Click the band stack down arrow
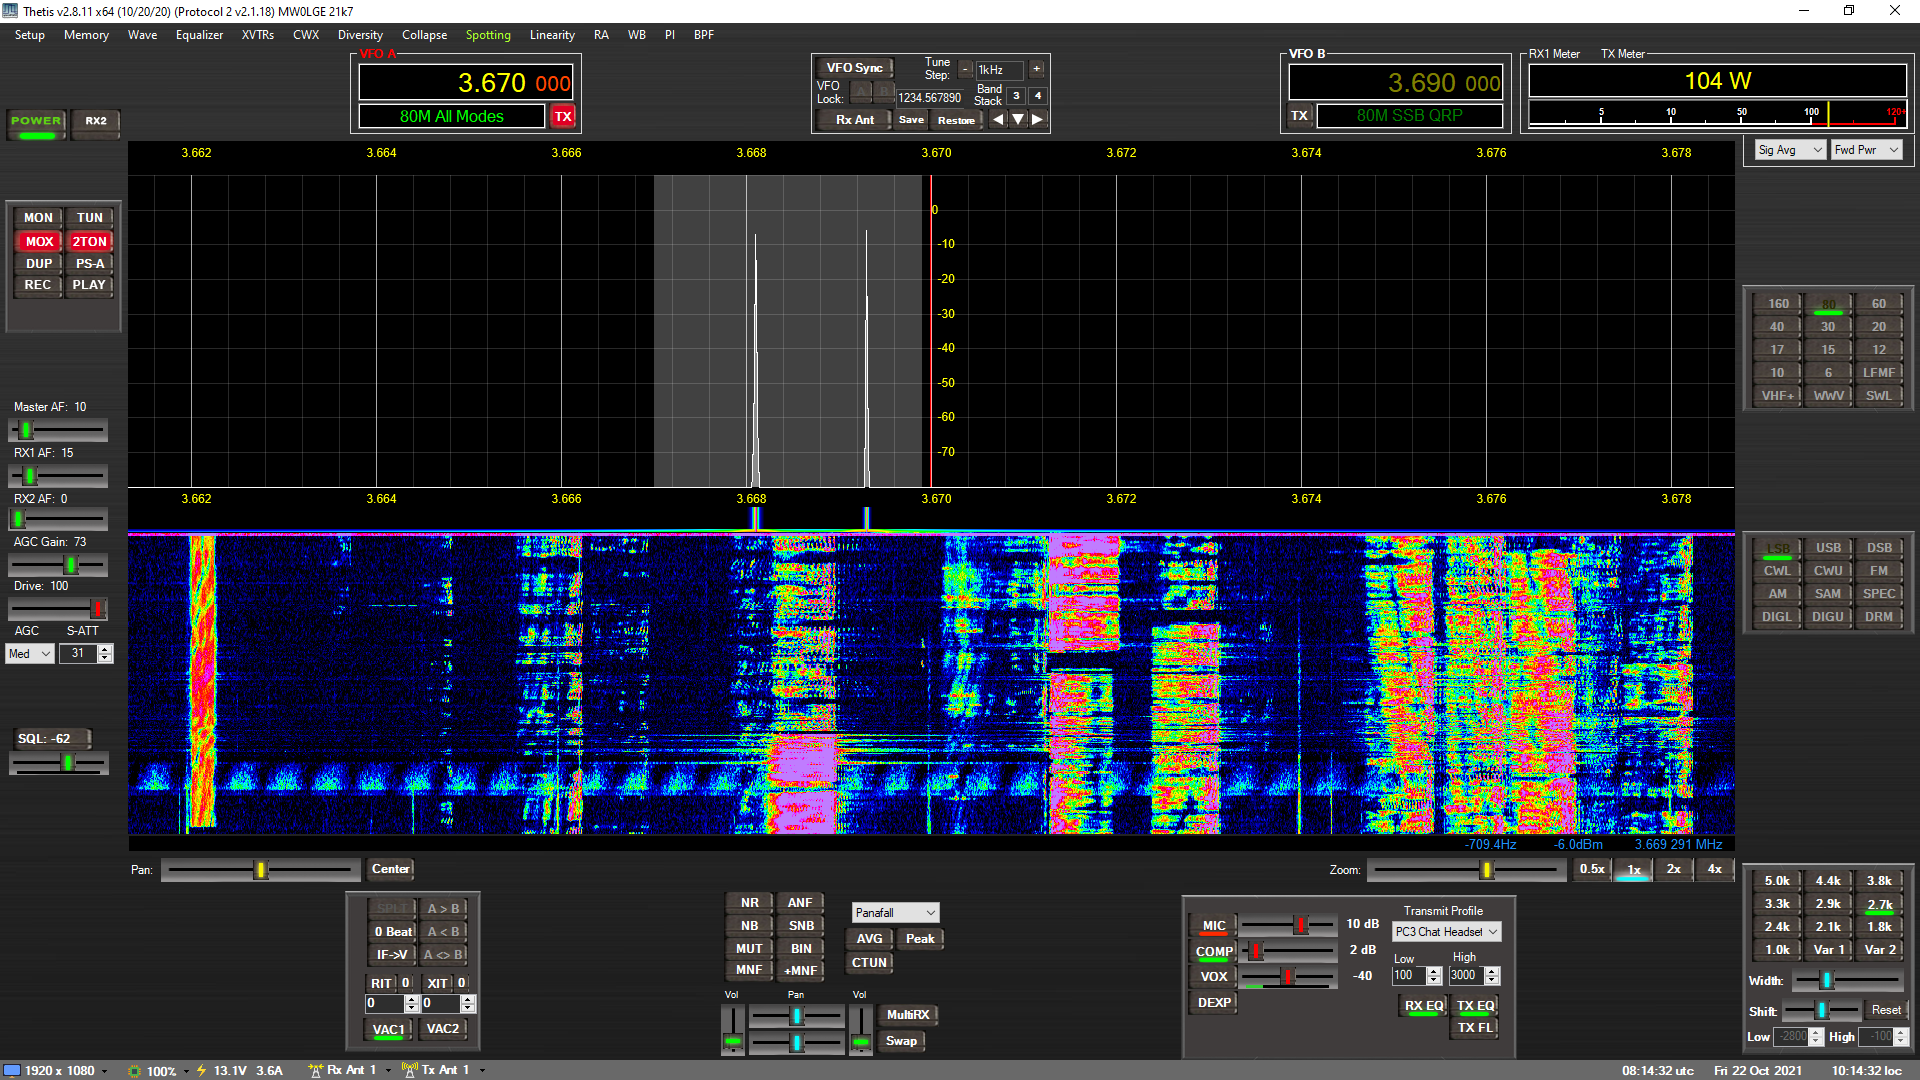1920x1080 pixels. pos(1018,119)
